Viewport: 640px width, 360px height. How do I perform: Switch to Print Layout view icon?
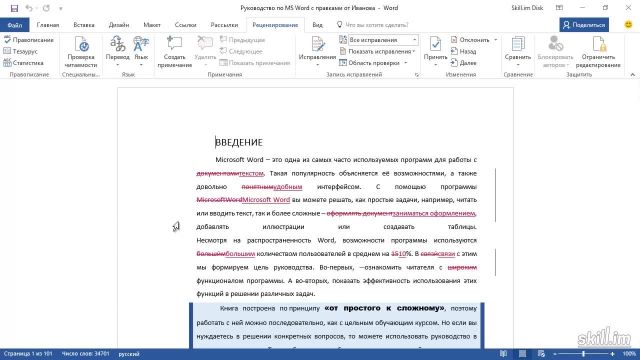click(x=522, y=354)
